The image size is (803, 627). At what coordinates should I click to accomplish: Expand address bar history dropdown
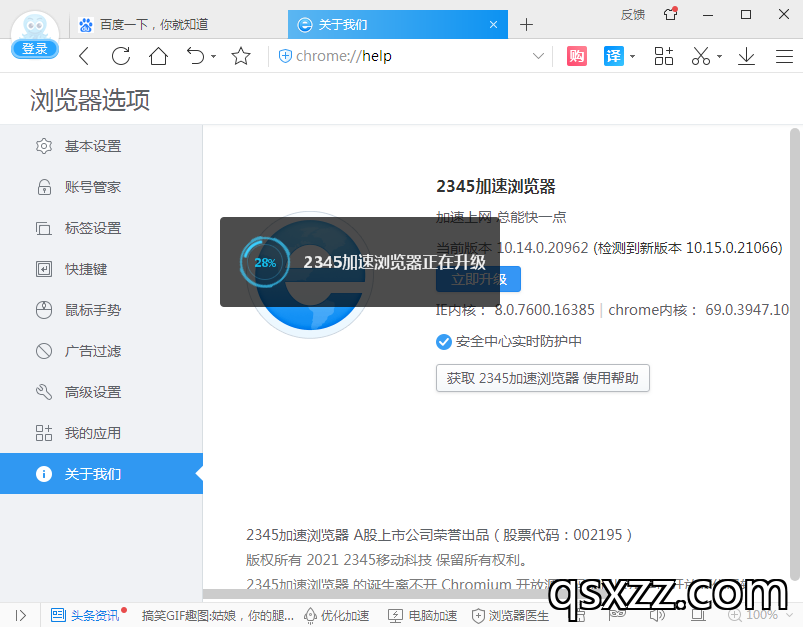[x=538, y=56]
